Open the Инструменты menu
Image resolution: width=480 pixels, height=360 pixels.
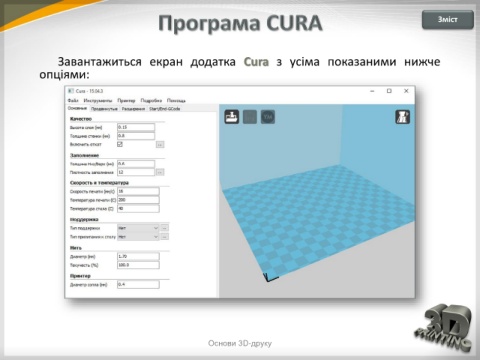coord(98,100)
